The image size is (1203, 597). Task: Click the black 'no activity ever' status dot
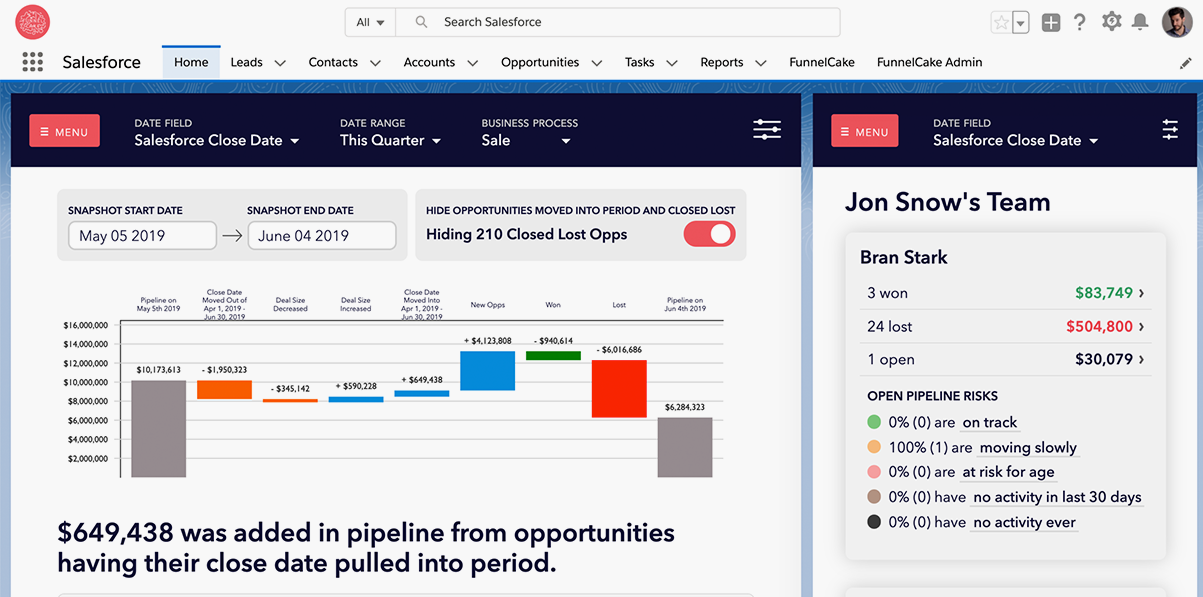click(875, 522)
